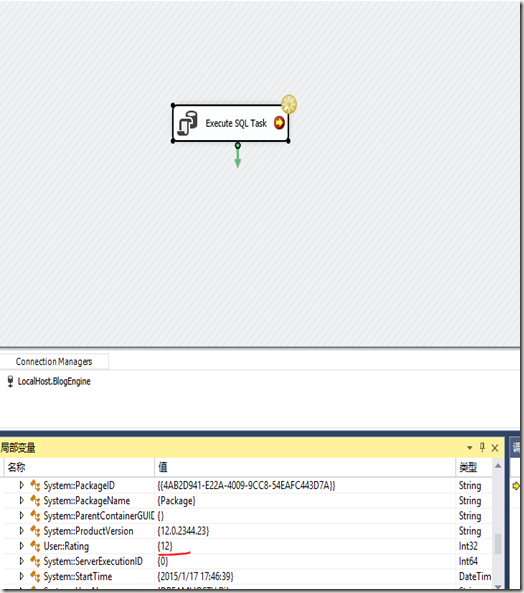Click the Int64 type cell

point(468,561)
